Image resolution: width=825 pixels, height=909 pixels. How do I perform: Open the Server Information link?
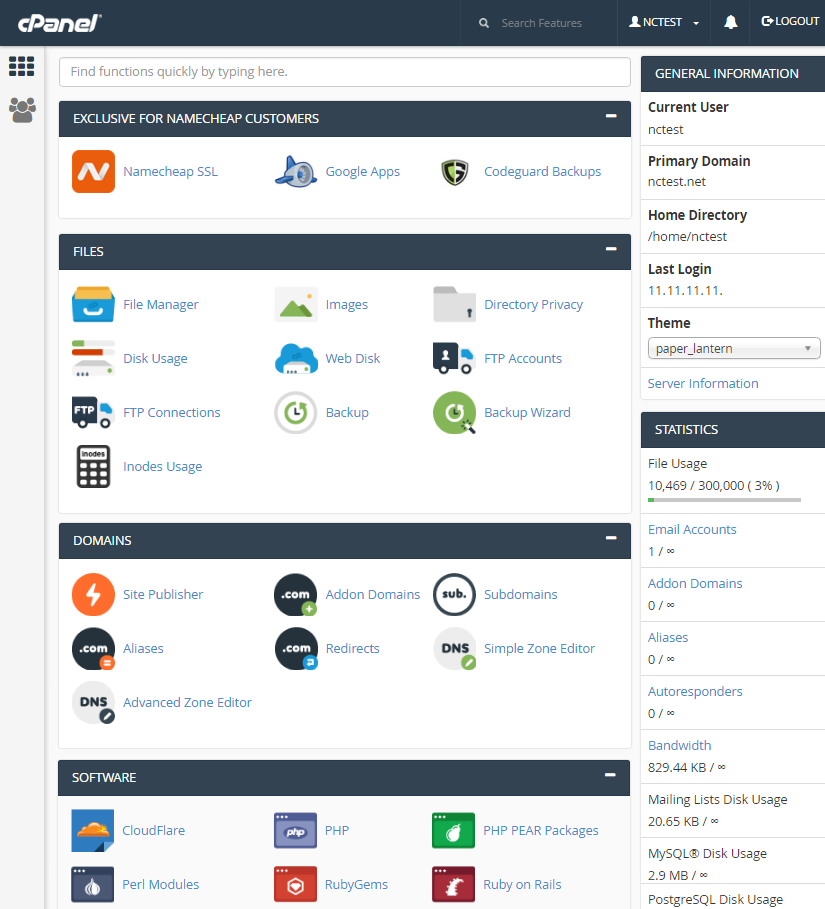click(703, 383)
